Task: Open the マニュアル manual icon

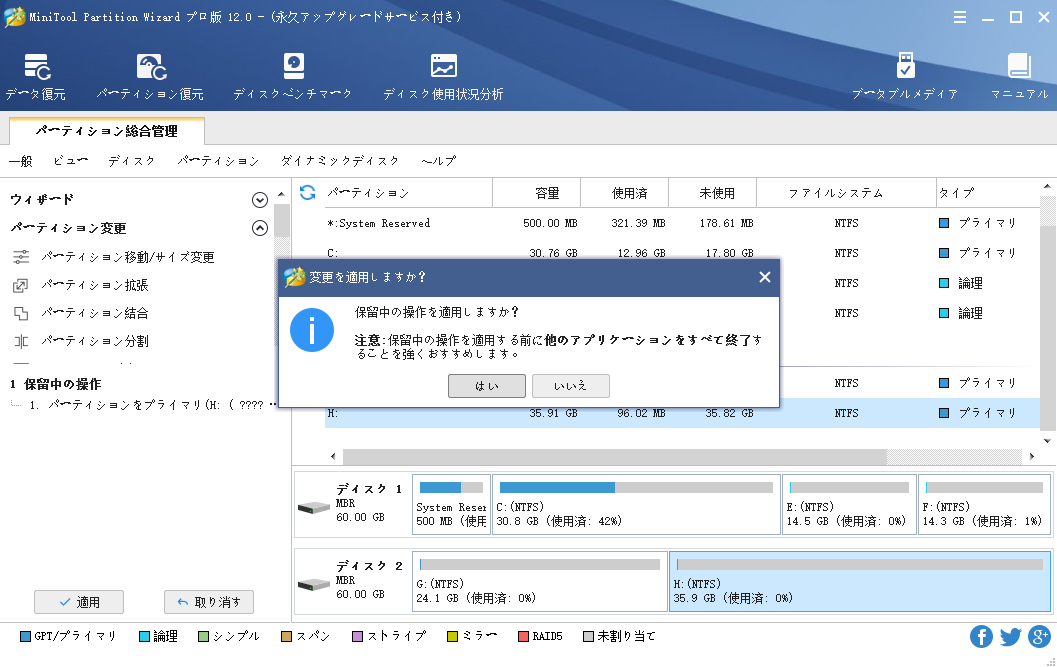Action: (1018, 78)
